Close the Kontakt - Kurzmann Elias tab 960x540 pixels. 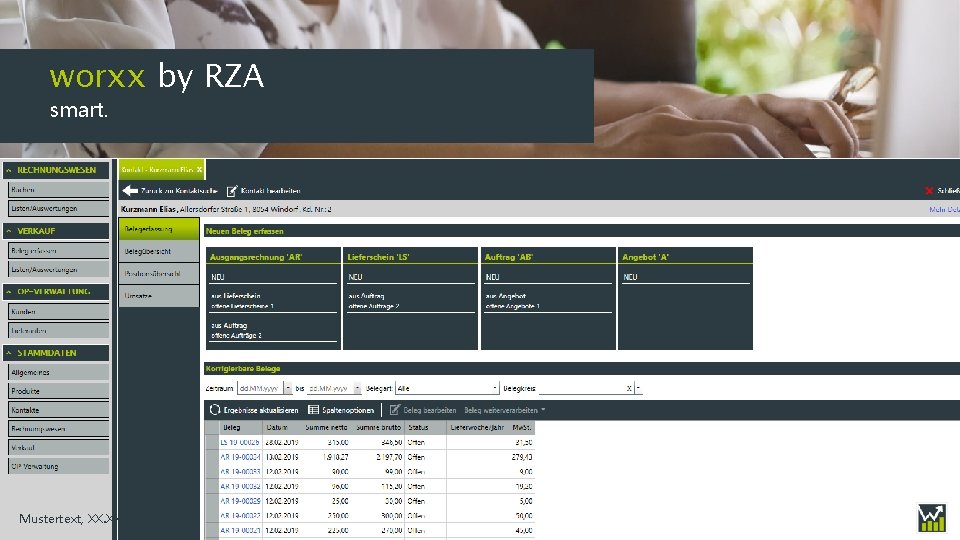pyautogui.click(x=199, y=170)
